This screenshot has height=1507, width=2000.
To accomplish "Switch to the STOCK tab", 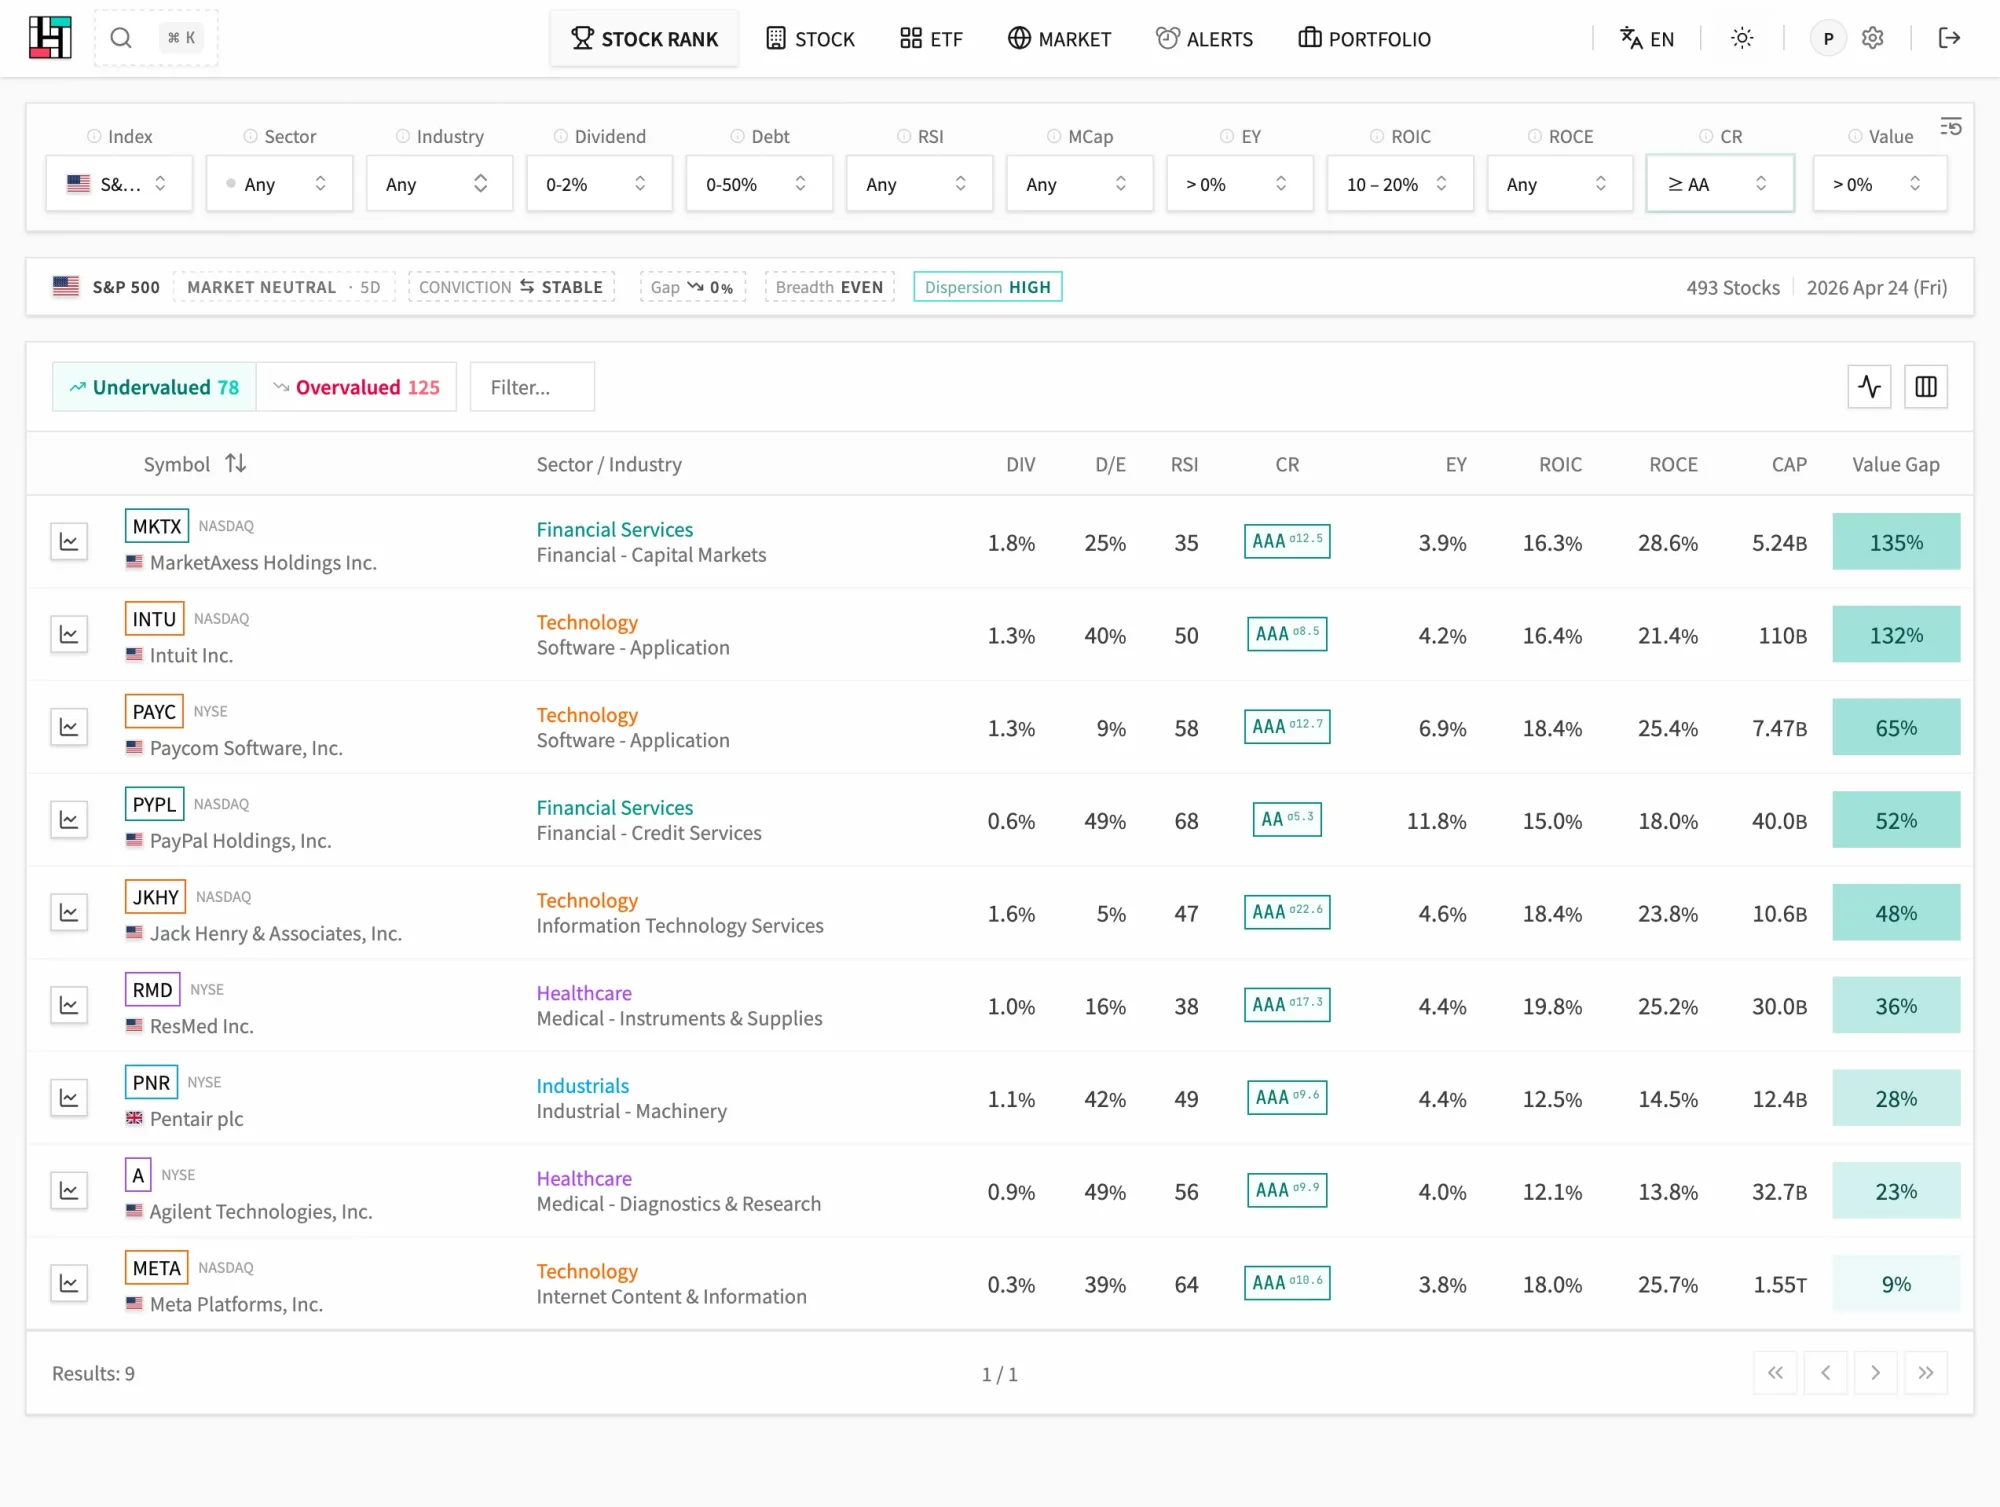I will (810, 39).
